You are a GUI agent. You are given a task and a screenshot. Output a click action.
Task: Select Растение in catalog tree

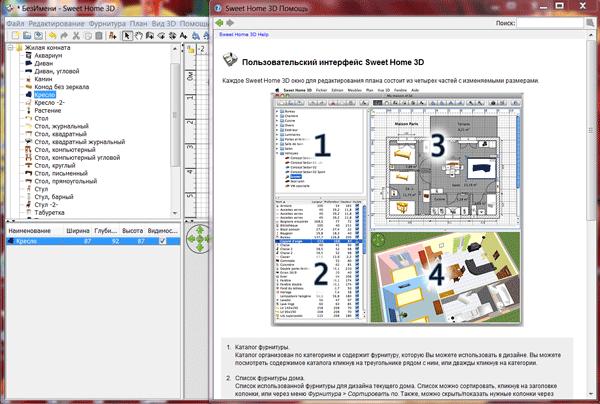click(x=48, y=111)
